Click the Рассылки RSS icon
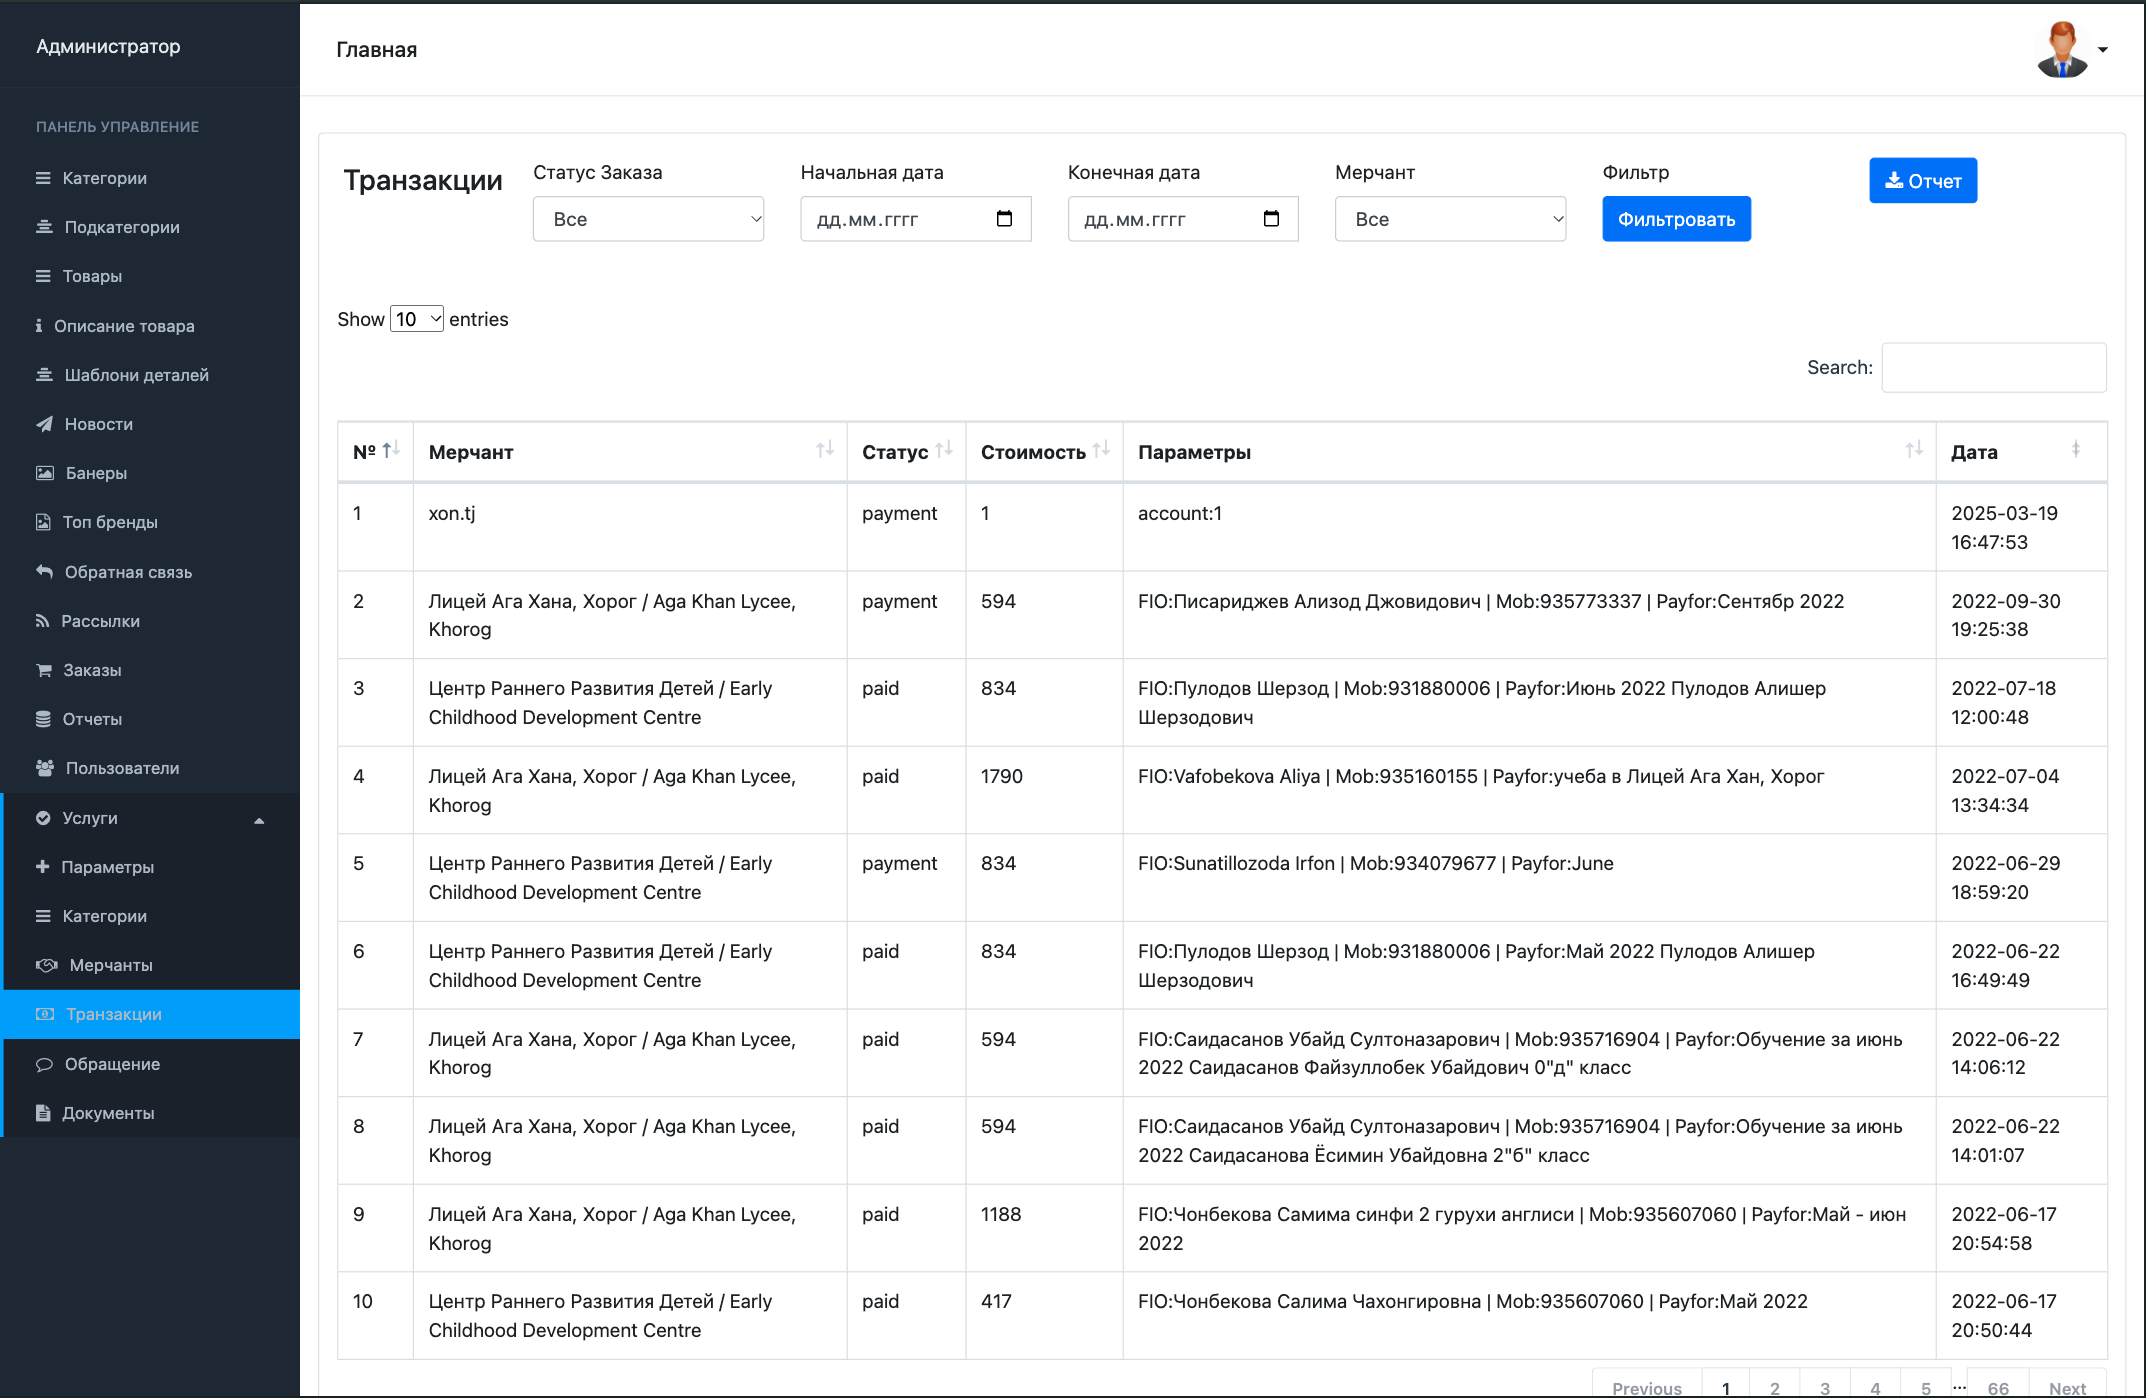2146x1398 pixels. pos(42,621)
